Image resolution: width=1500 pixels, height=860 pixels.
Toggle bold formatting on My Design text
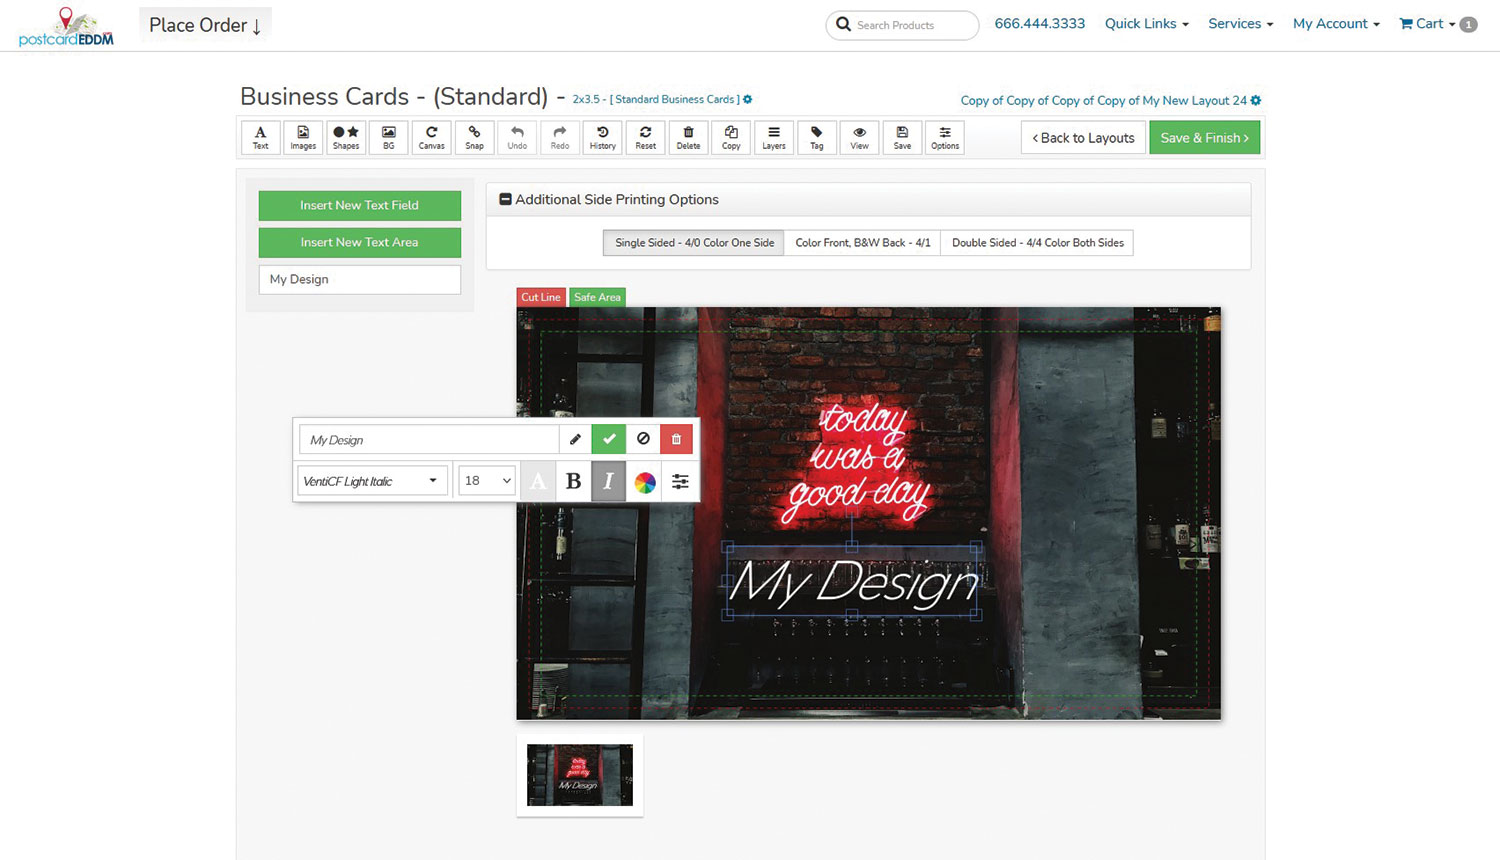(573, 481)
